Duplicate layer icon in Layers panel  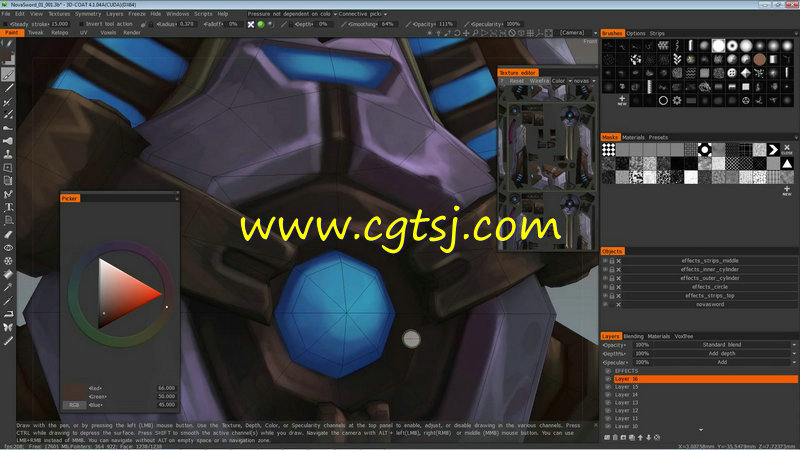tap(632, 437)
